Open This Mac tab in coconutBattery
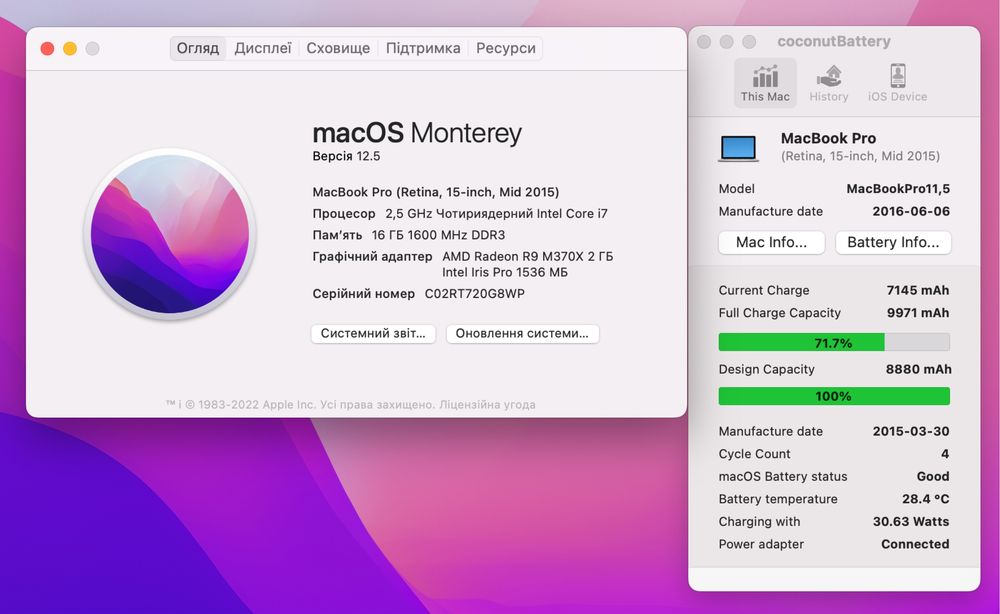This screenshot has height=614, width=1000. (765, 83)
